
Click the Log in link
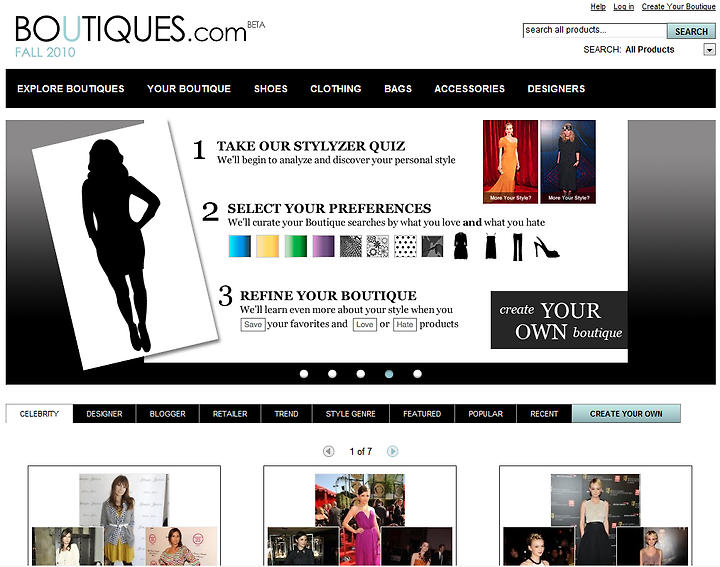[x=624, y=6]
